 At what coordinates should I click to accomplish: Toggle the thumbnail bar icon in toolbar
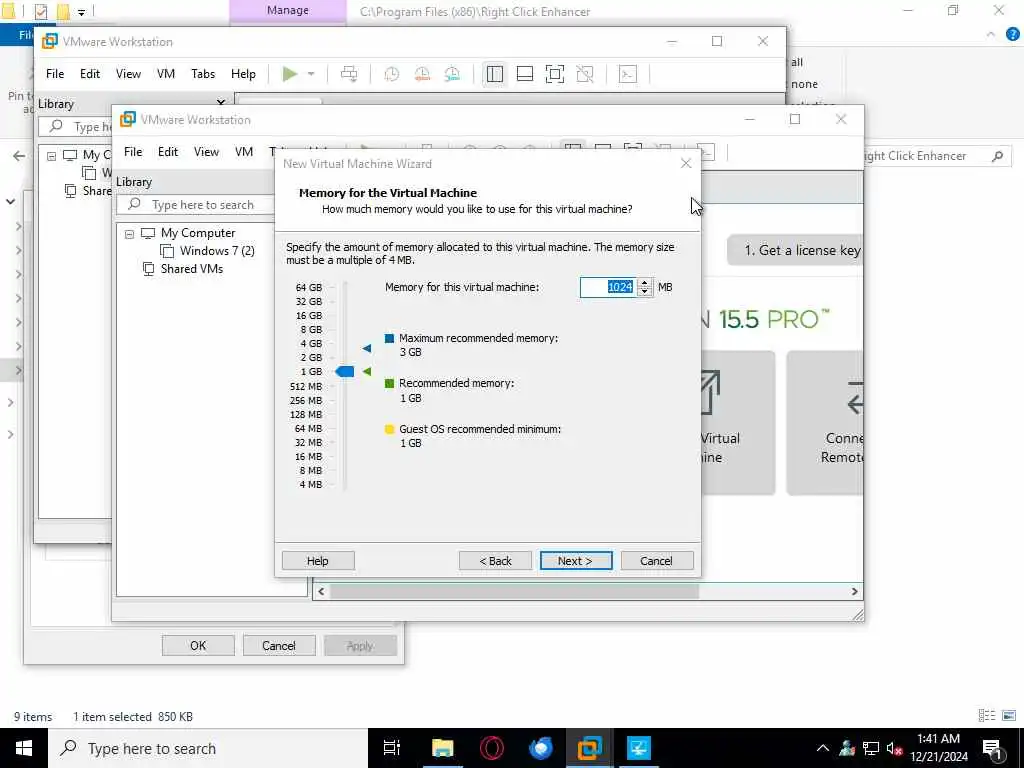click(x=524, y=74)
